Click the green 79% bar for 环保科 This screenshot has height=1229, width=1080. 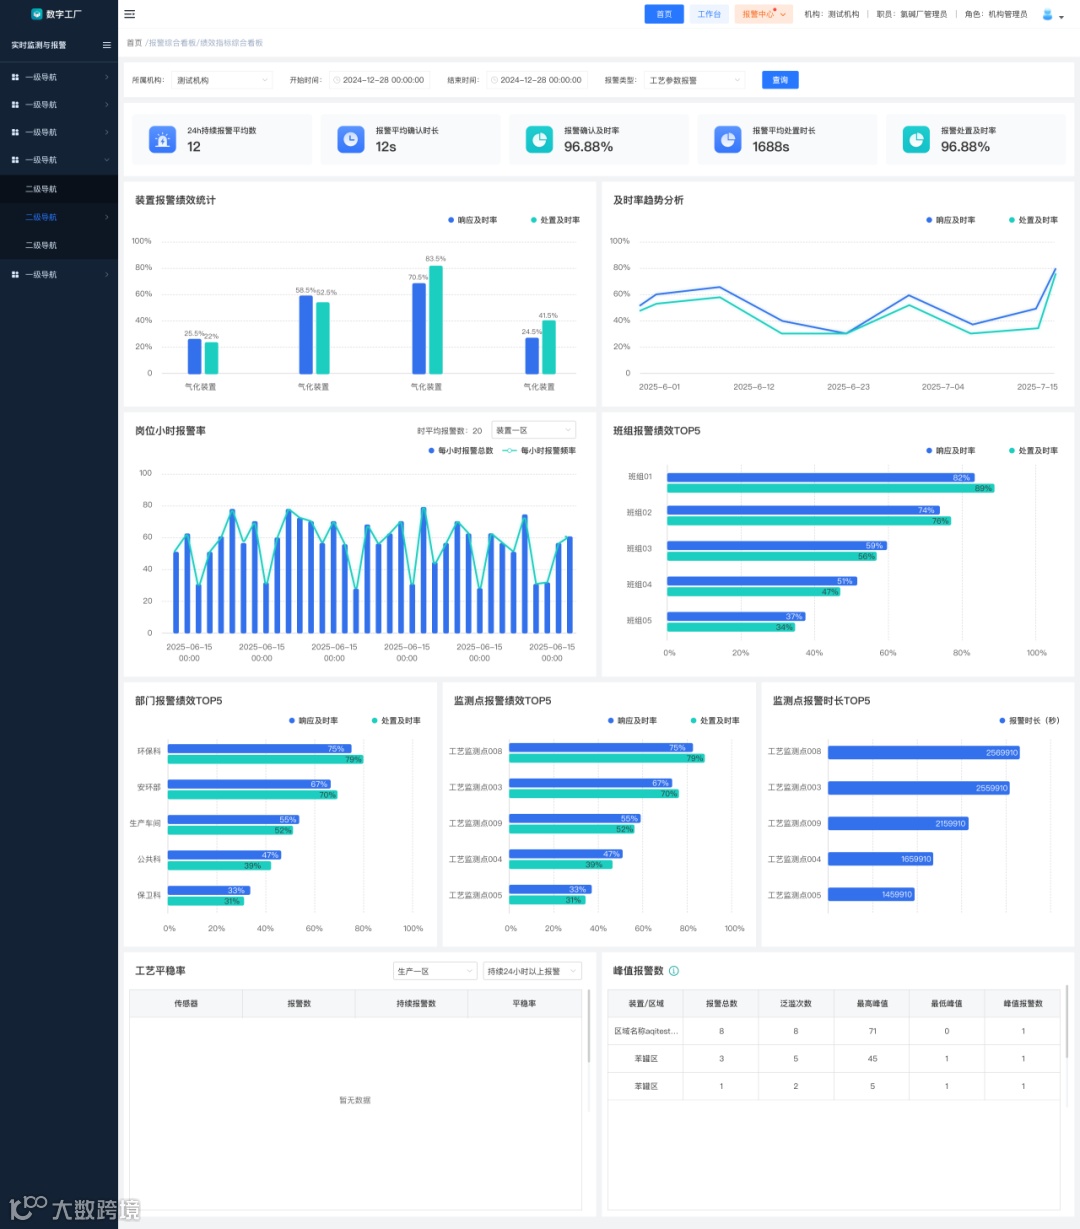[265, 759]
